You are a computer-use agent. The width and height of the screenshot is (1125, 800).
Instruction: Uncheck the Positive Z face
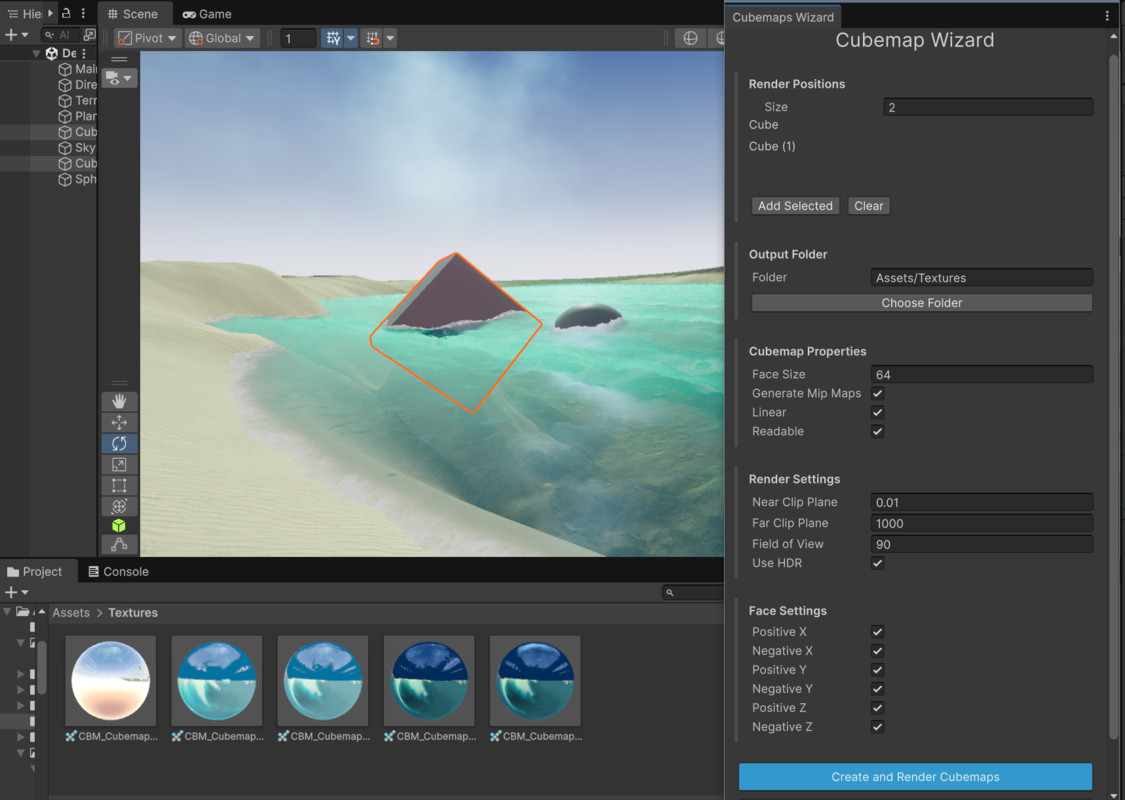point(877,708)
